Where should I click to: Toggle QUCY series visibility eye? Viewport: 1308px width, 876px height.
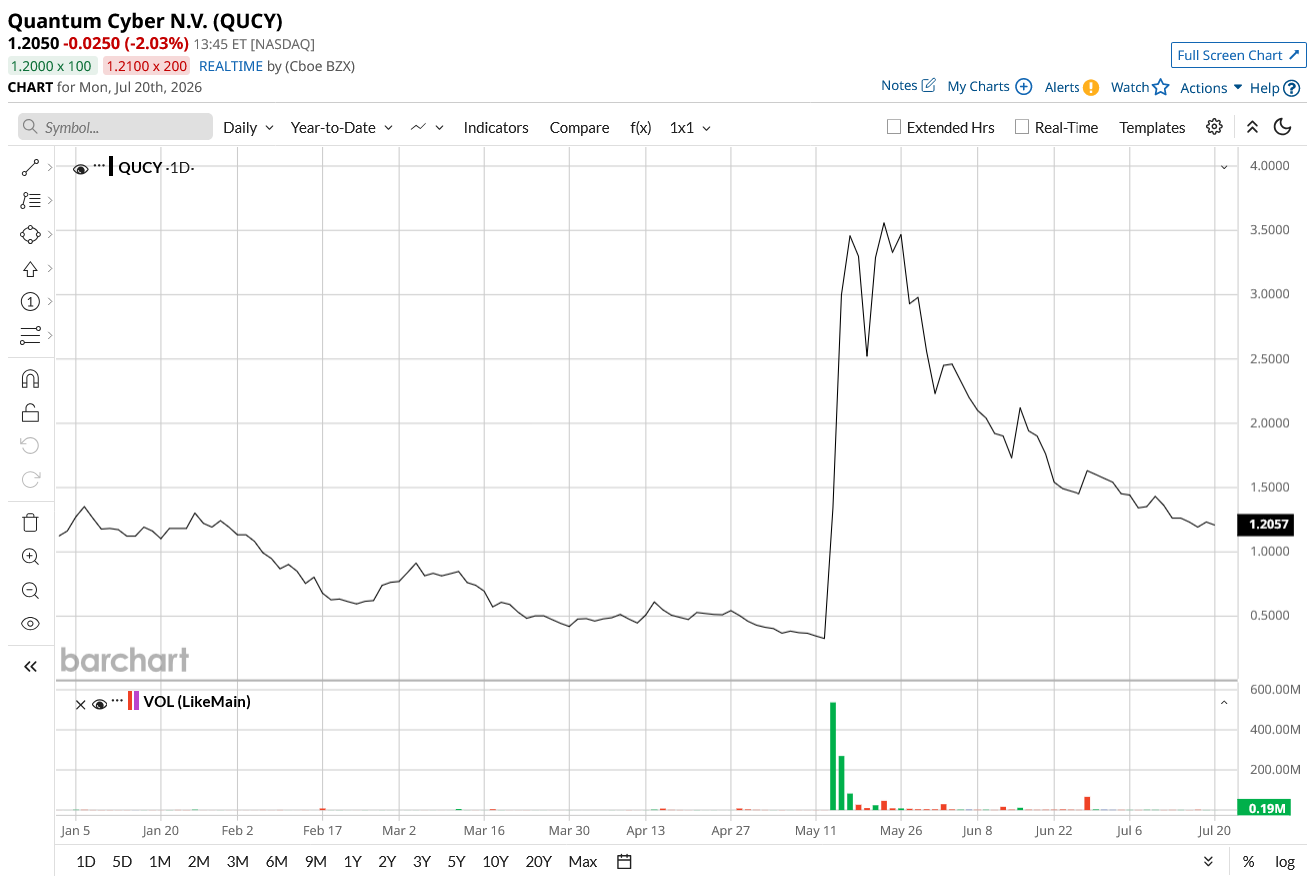click(x=80, y=168)
